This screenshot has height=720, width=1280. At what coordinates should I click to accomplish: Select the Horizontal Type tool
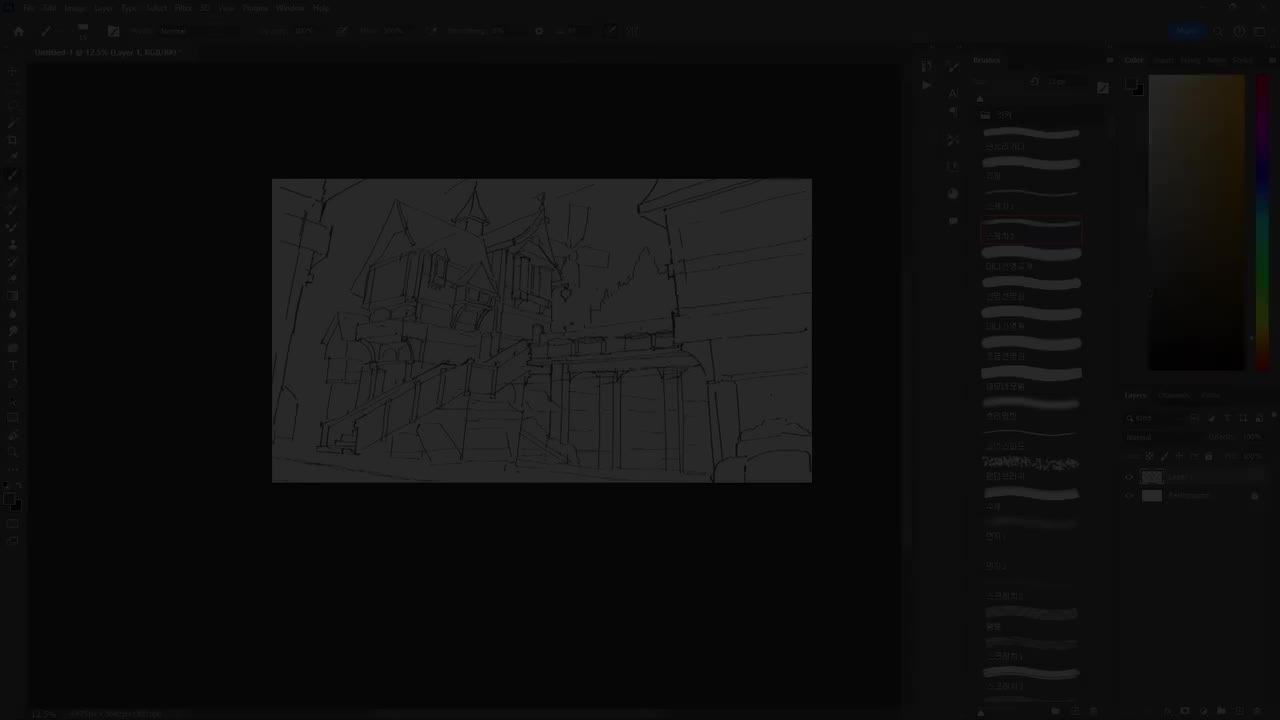[13, 365]
